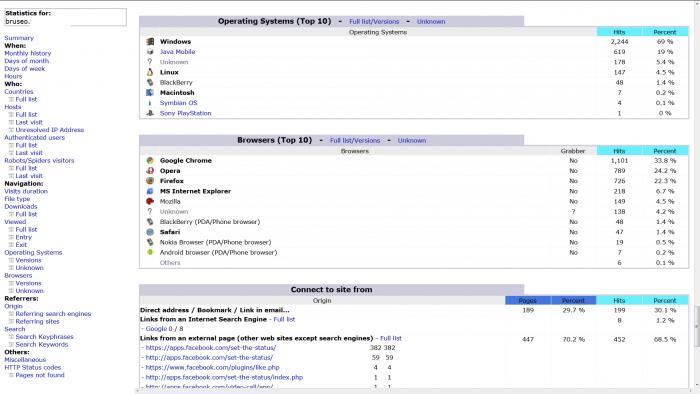Open set-the-status/index.php link
Viewport: 700px width, 394px height.
tap(224, 377)
